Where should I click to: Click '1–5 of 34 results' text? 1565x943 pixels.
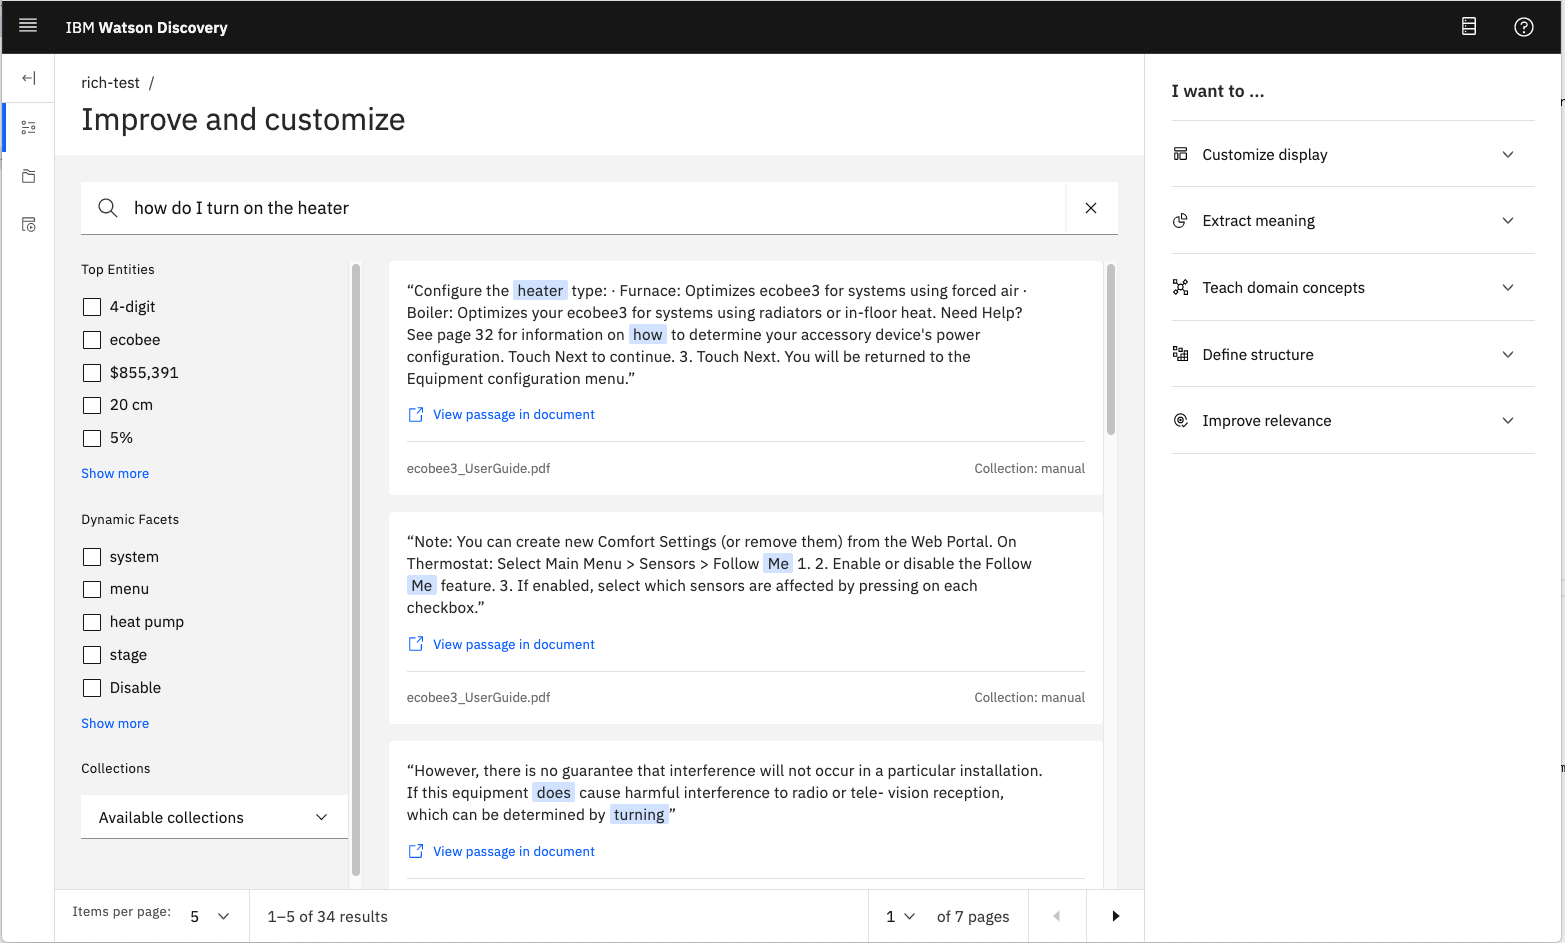tap(327, 916)
